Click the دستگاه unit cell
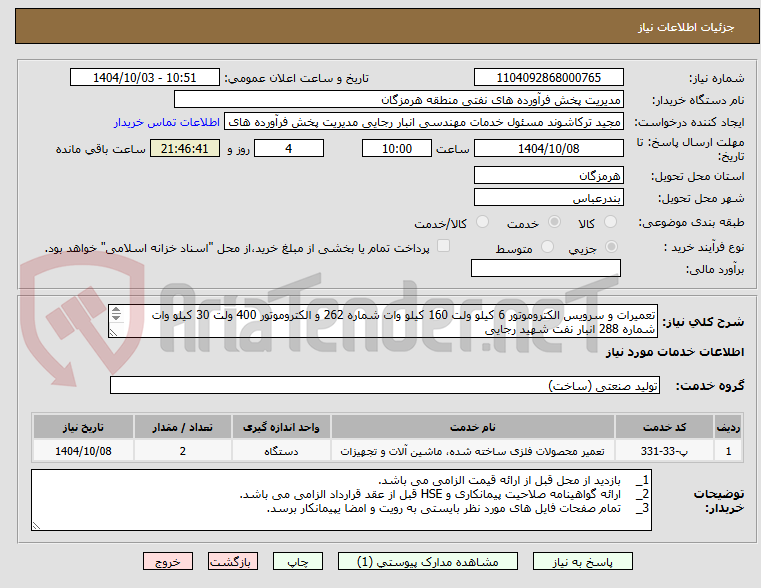 pos(281,451)
